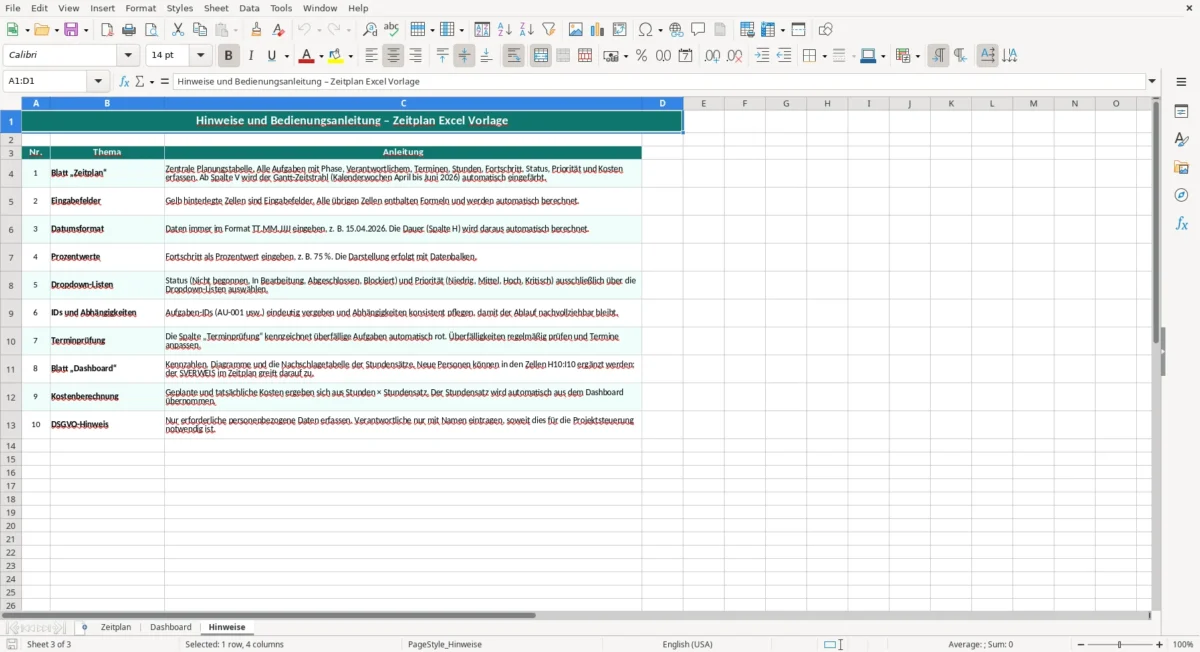
Task: Open the sidebar Gallery icon
Action: pos(1181,167)
